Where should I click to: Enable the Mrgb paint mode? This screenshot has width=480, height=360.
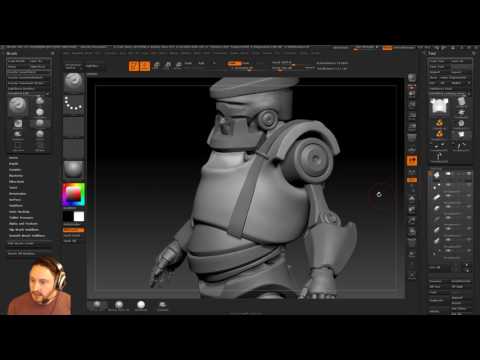188,63
